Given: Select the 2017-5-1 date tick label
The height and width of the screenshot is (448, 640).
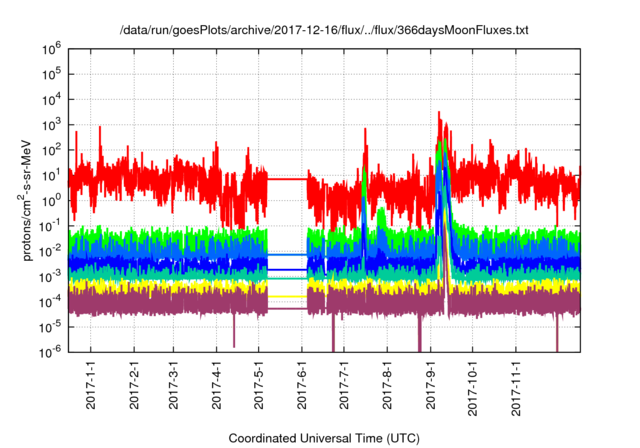Looking at the screenshot, I should point(258,386).
